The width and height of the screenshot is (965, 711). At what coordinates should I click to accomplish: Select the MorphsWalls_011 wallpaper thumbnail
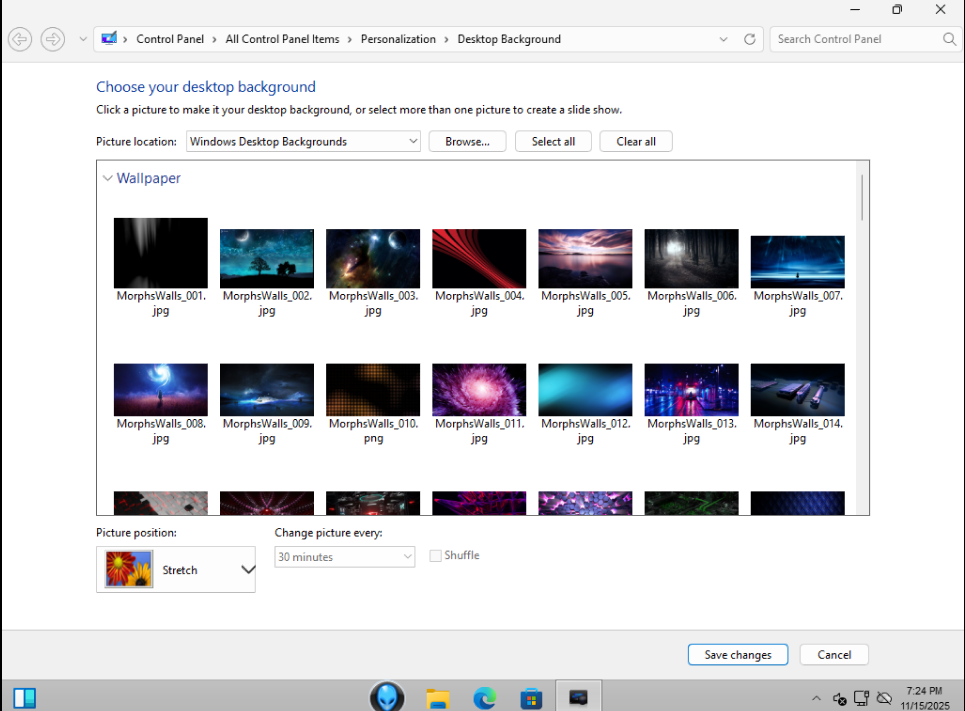[x=479, y=390]
